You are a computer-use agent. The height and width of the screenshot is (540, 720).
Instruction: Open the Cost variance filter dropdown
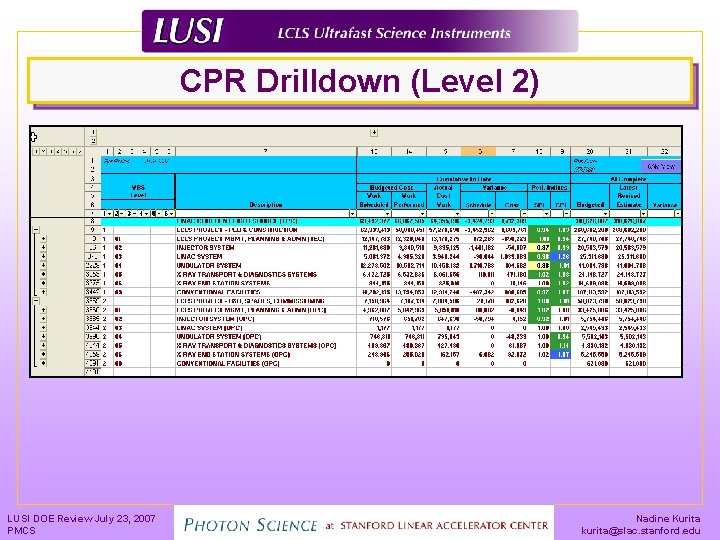point(523,214)
